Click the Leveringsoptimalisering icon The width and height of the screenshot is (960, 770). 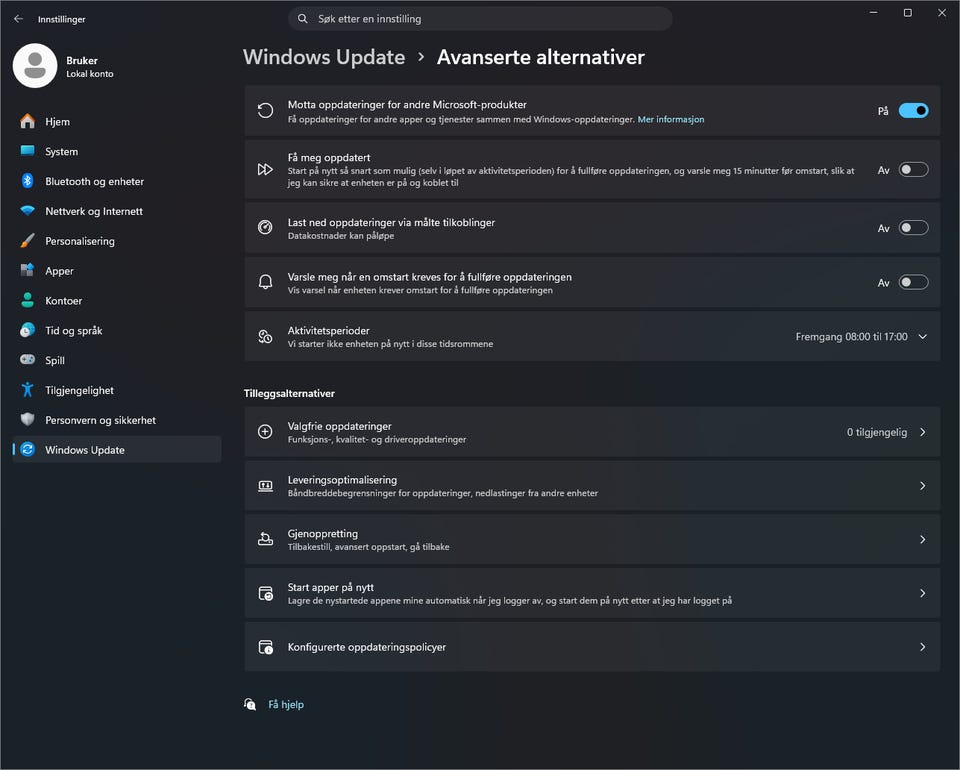click(x=265, y=485)
